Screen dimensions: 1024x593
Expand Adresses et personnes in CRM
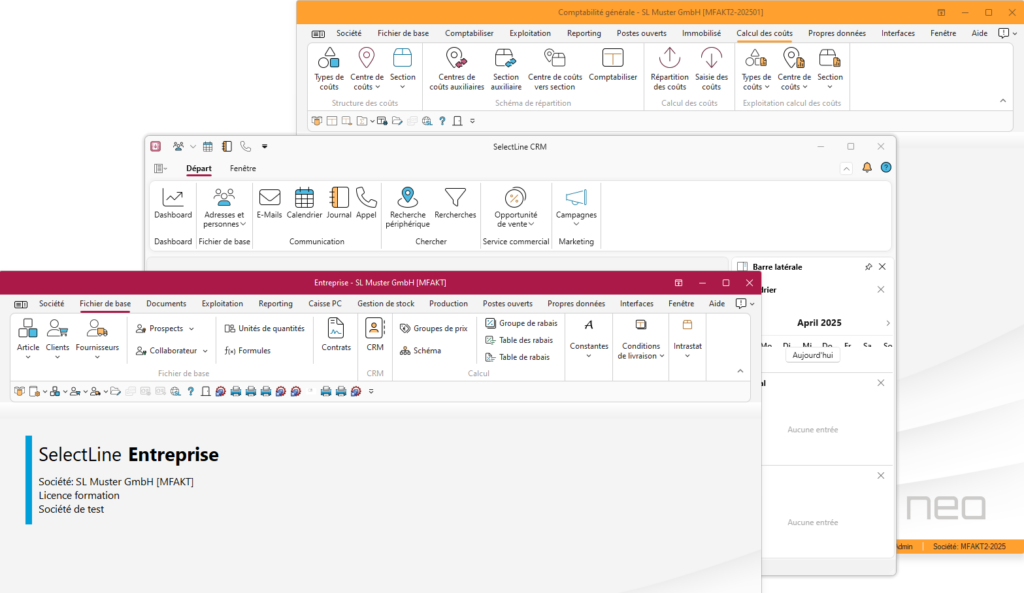point(243,224)
